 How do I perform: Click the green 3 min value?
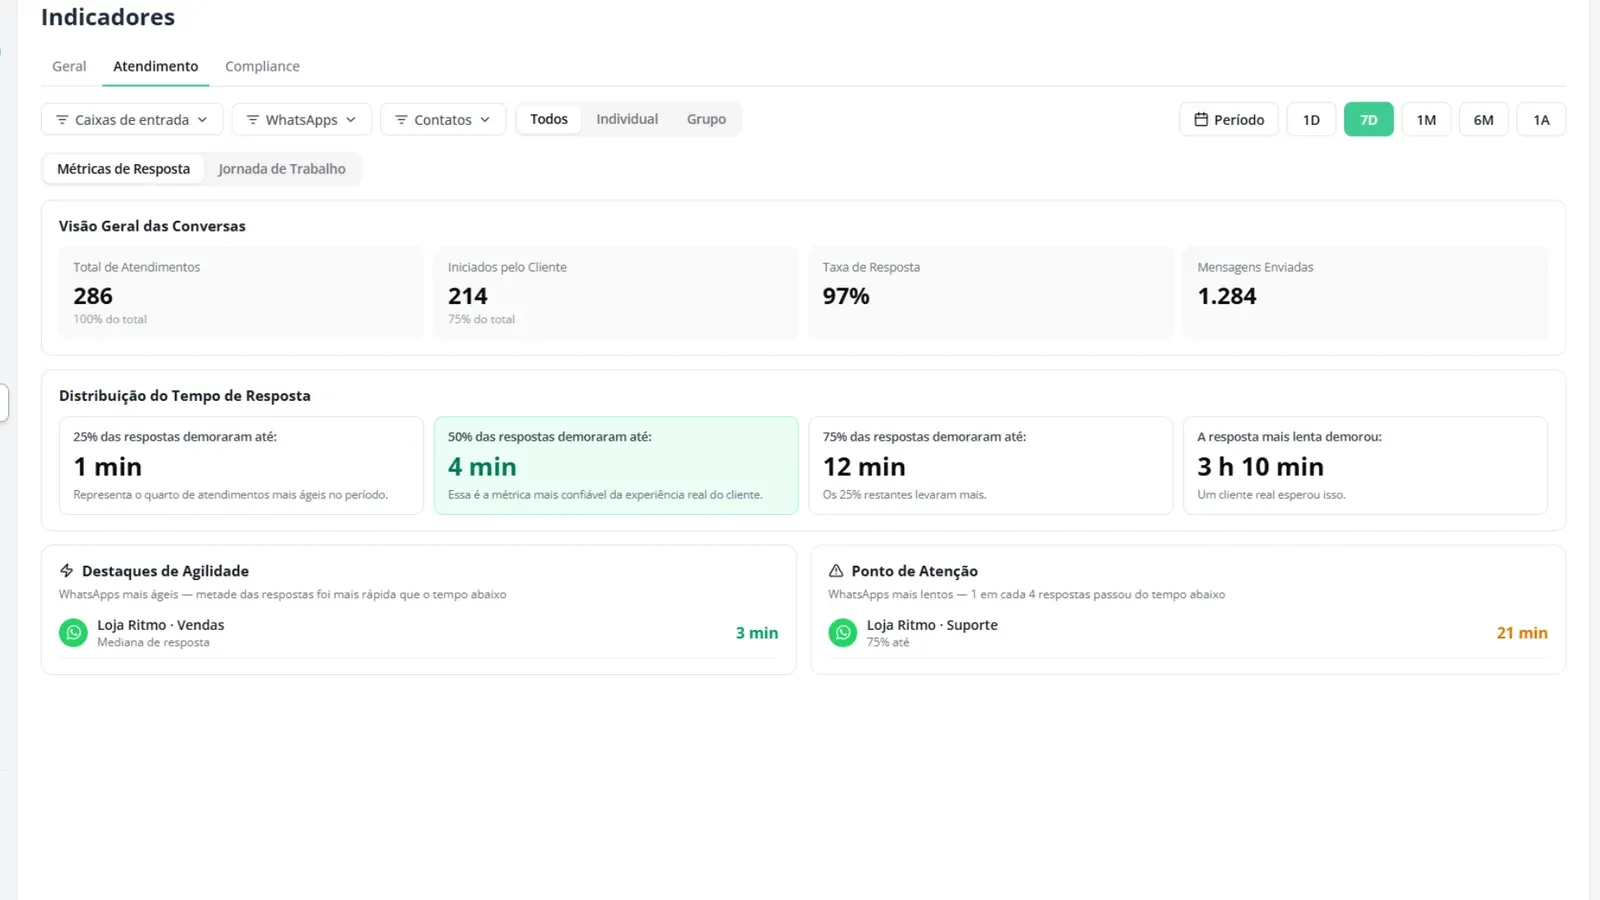click(x=757, y=633)
